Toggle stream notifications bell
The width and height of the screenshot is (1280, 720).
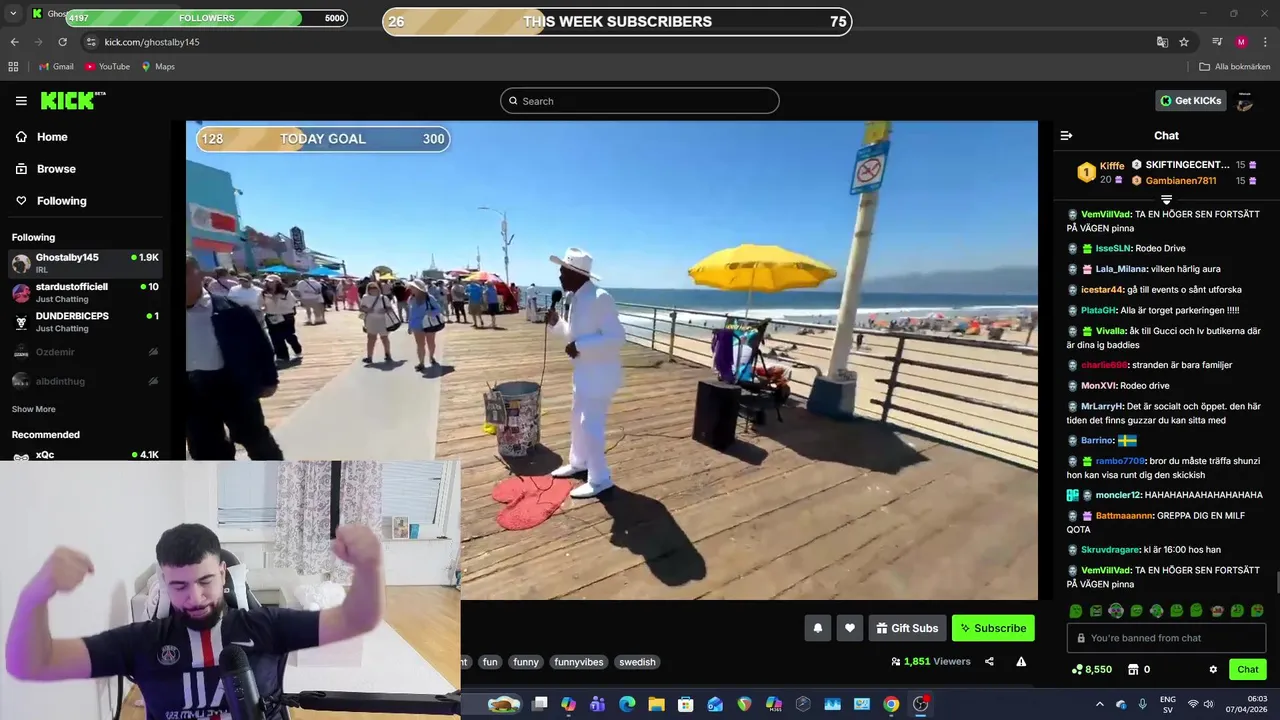(x=817, y=628)
